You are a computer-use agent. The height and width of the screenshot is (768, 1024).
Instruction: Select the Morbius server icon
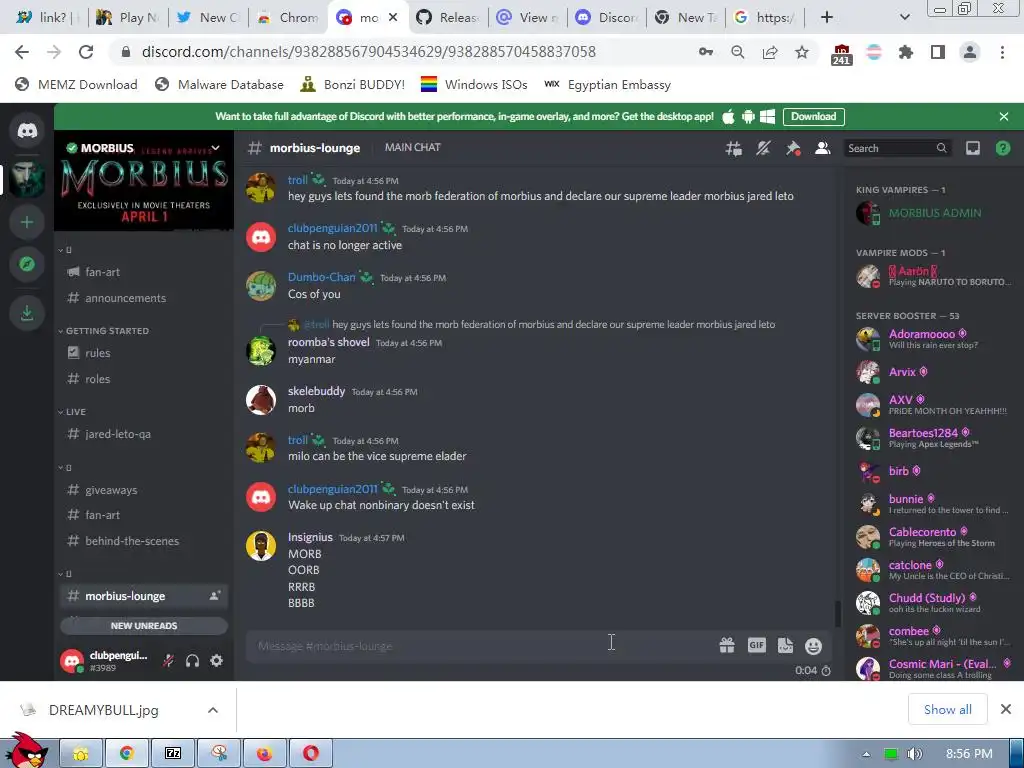tap(27, 178)
